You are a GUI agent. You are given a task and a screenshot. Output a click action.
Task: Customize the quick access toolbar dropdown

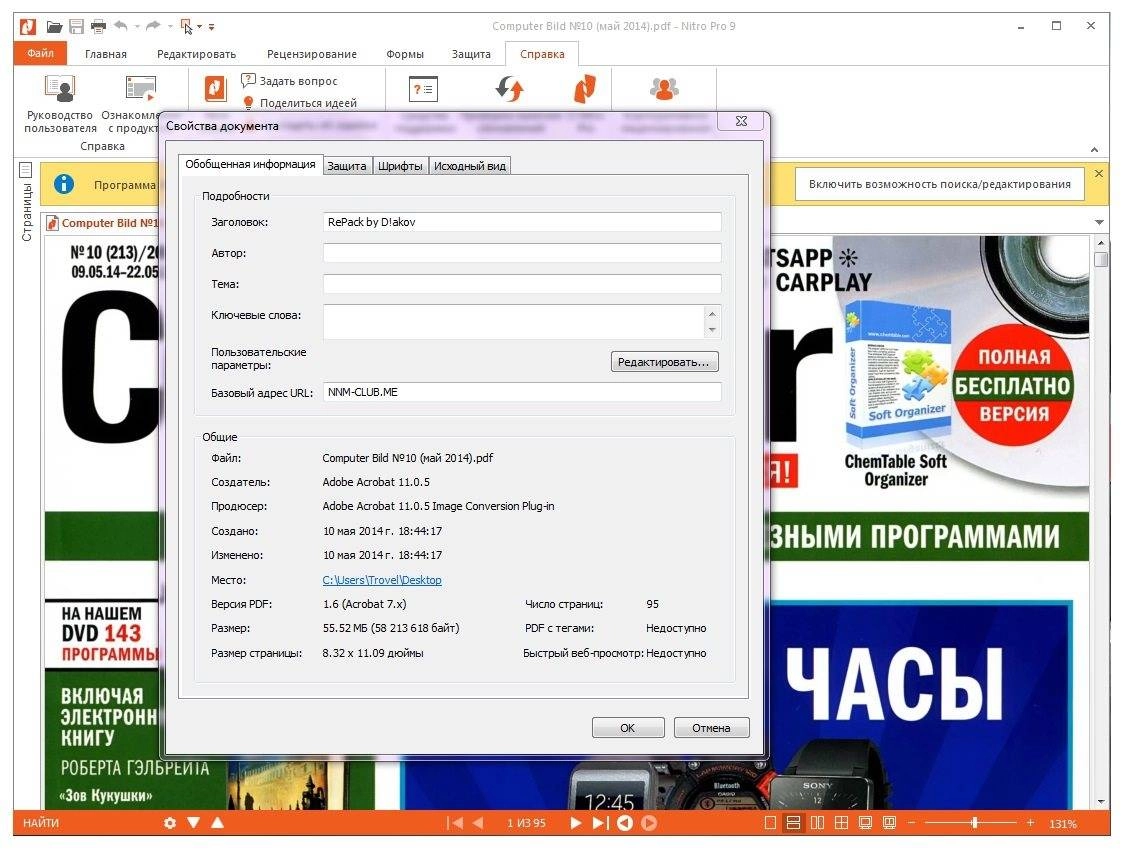point(212,27)
